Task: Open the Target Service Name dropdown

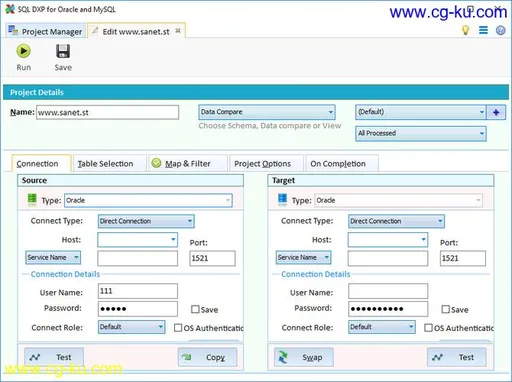Action: tap(303, 257)
